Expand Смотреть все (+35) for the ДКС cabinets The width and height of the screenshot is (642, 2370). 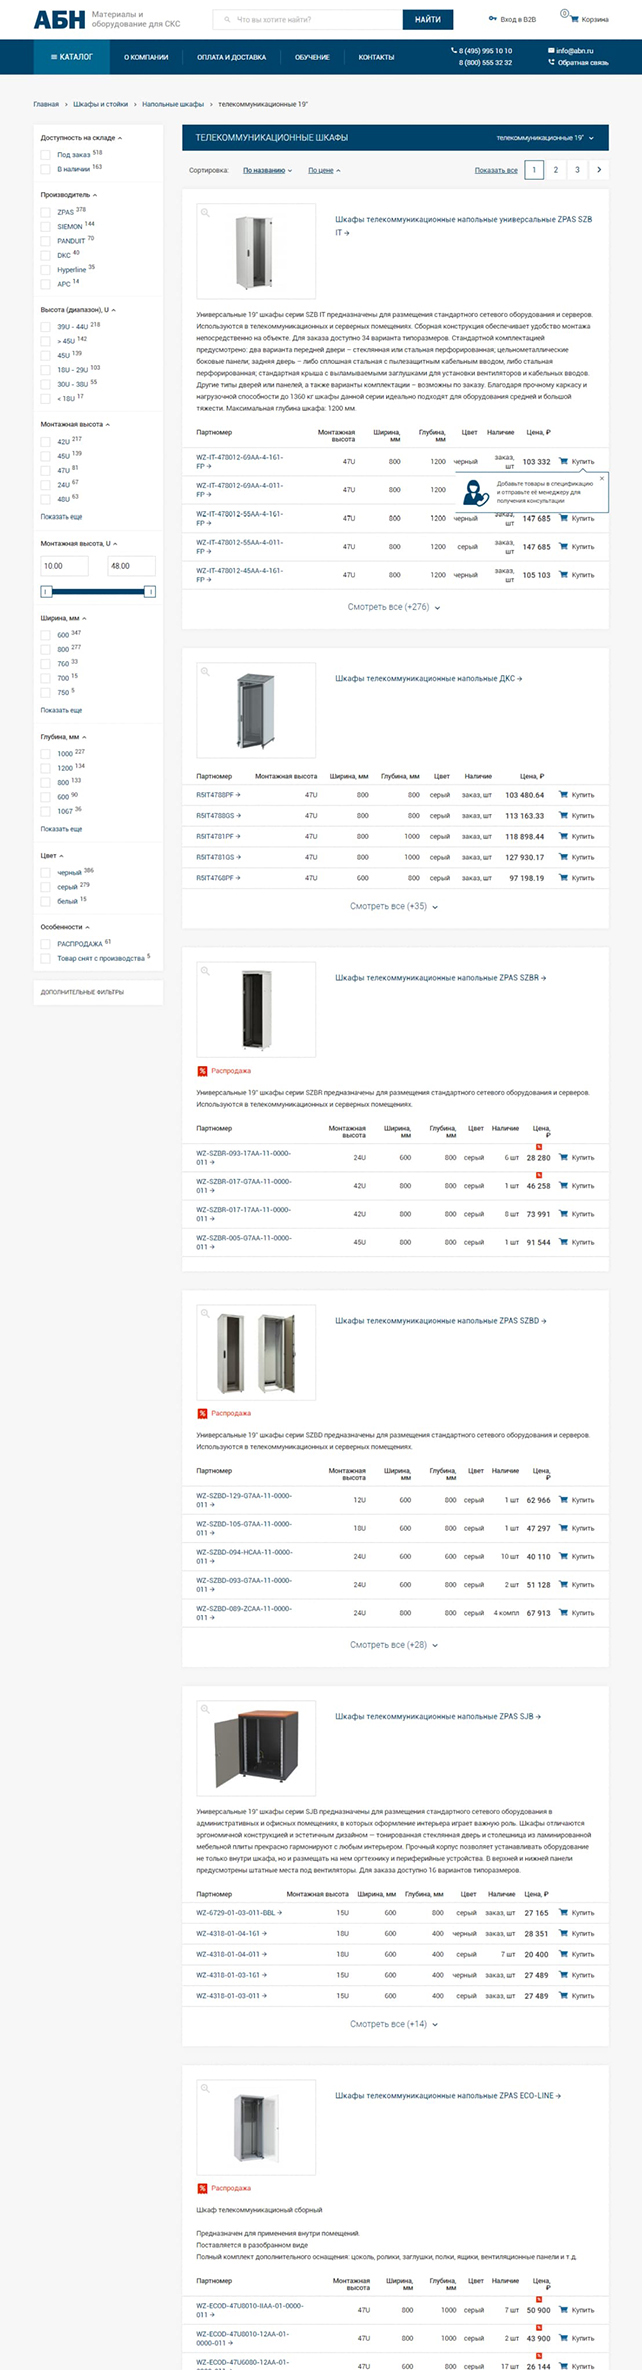click(394, 906)
